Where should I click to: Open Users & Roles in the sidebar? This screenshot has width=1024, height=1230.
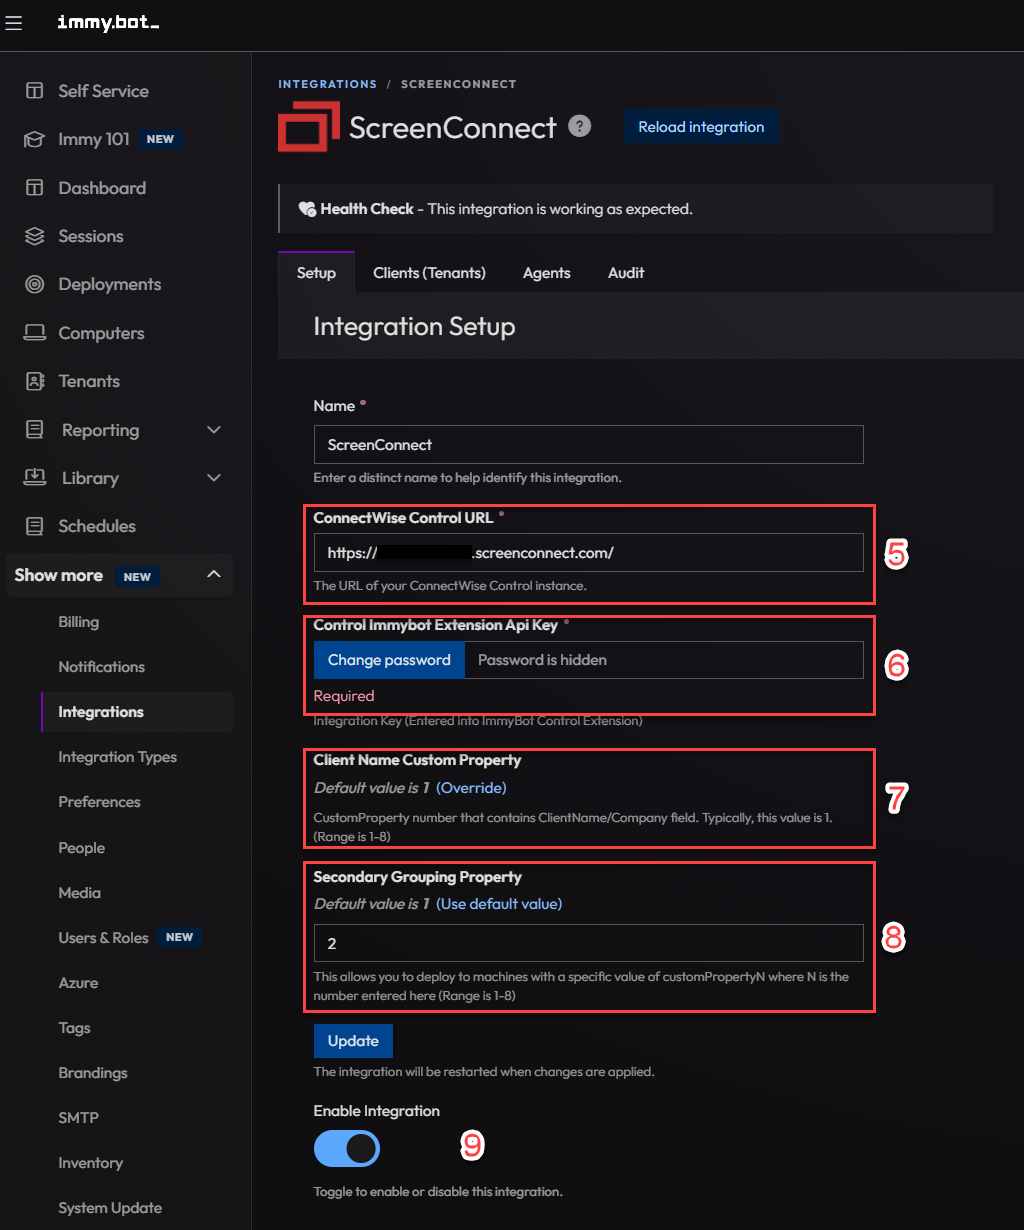tap(103, 938)
